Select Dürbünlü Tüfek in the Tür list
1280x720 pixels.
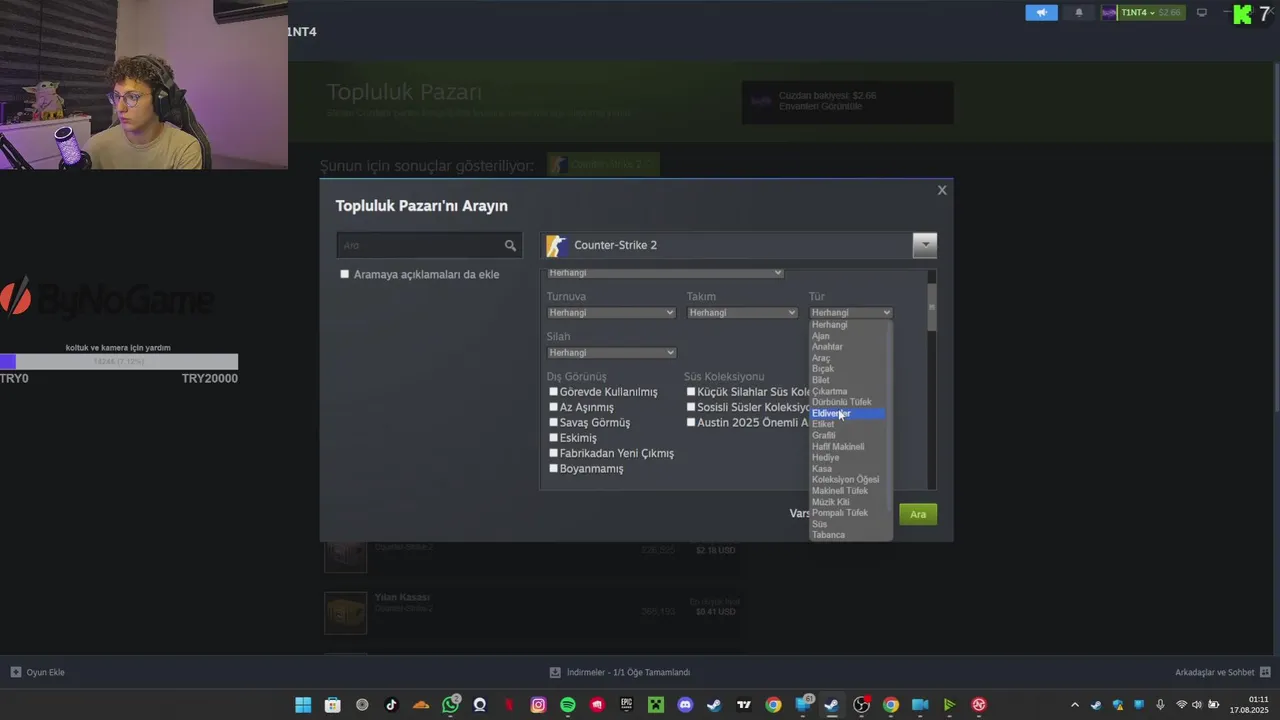[x=847, y=402]
